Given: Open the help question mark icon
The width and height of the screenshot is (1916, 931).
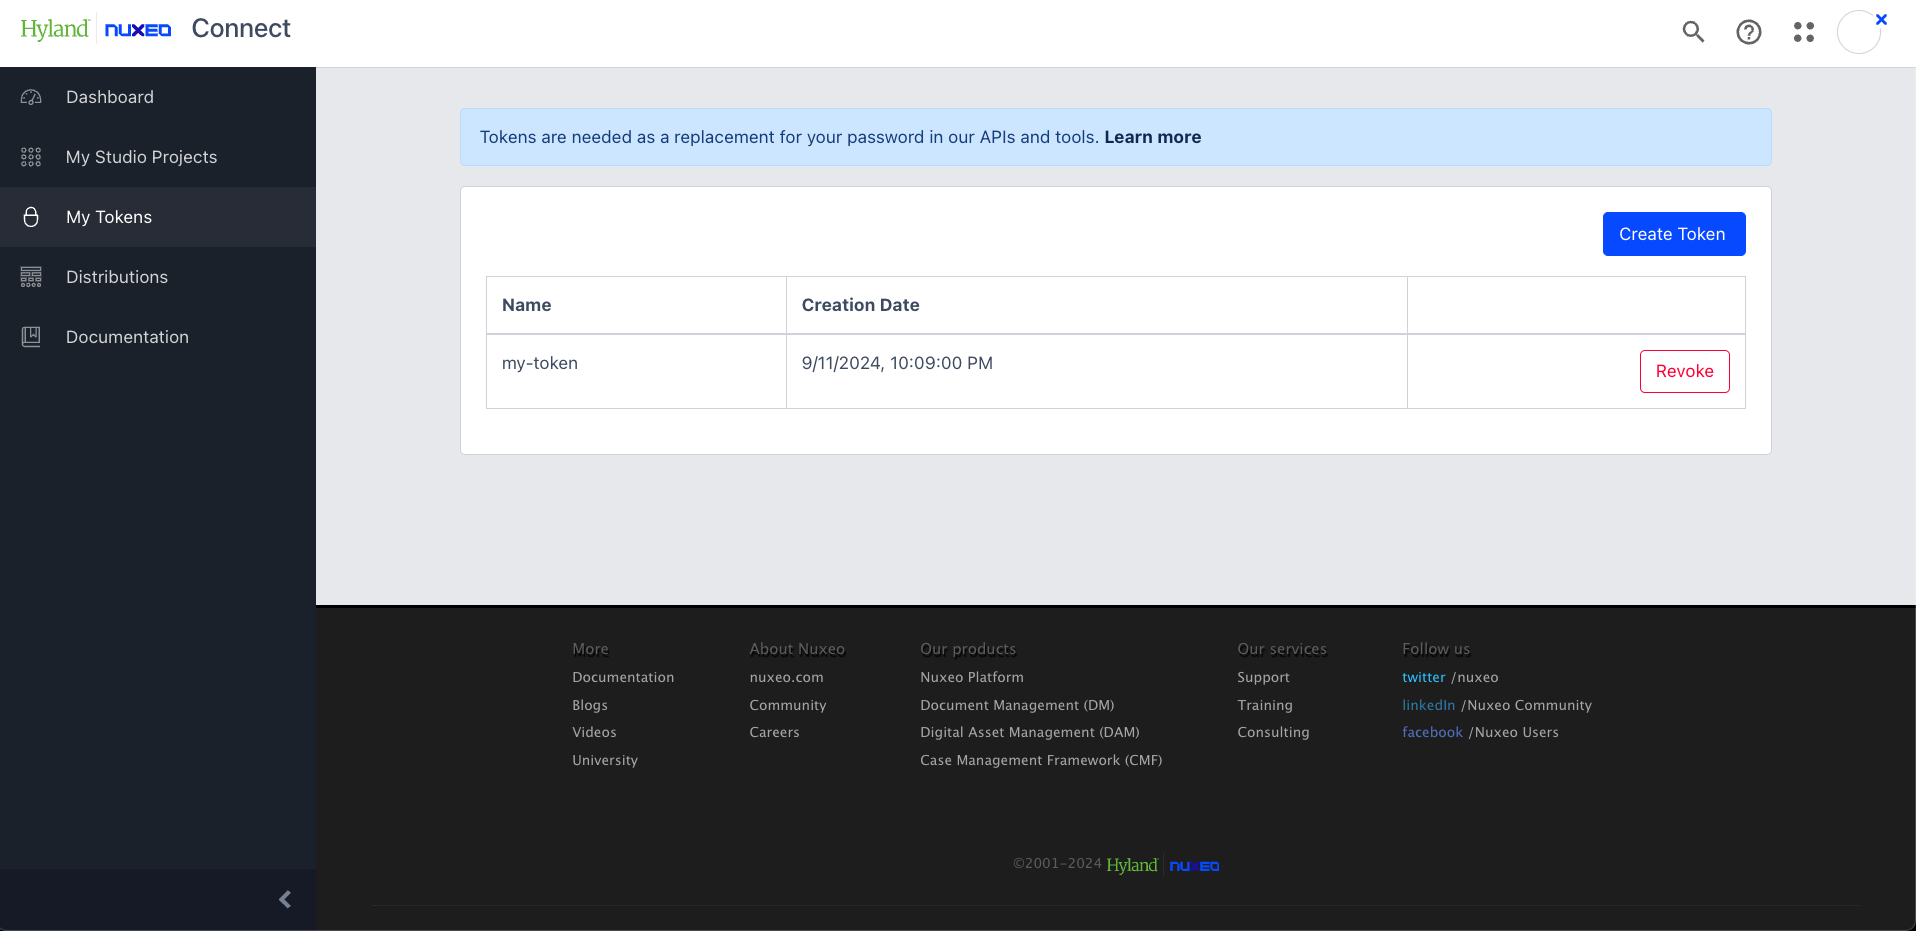Looking at the screenshot, I should point(1749,32).
